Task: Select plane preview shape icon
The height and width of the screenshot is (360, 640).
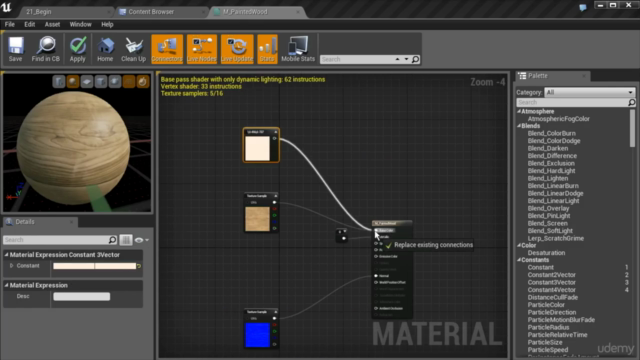Action: tap(87, 82)
